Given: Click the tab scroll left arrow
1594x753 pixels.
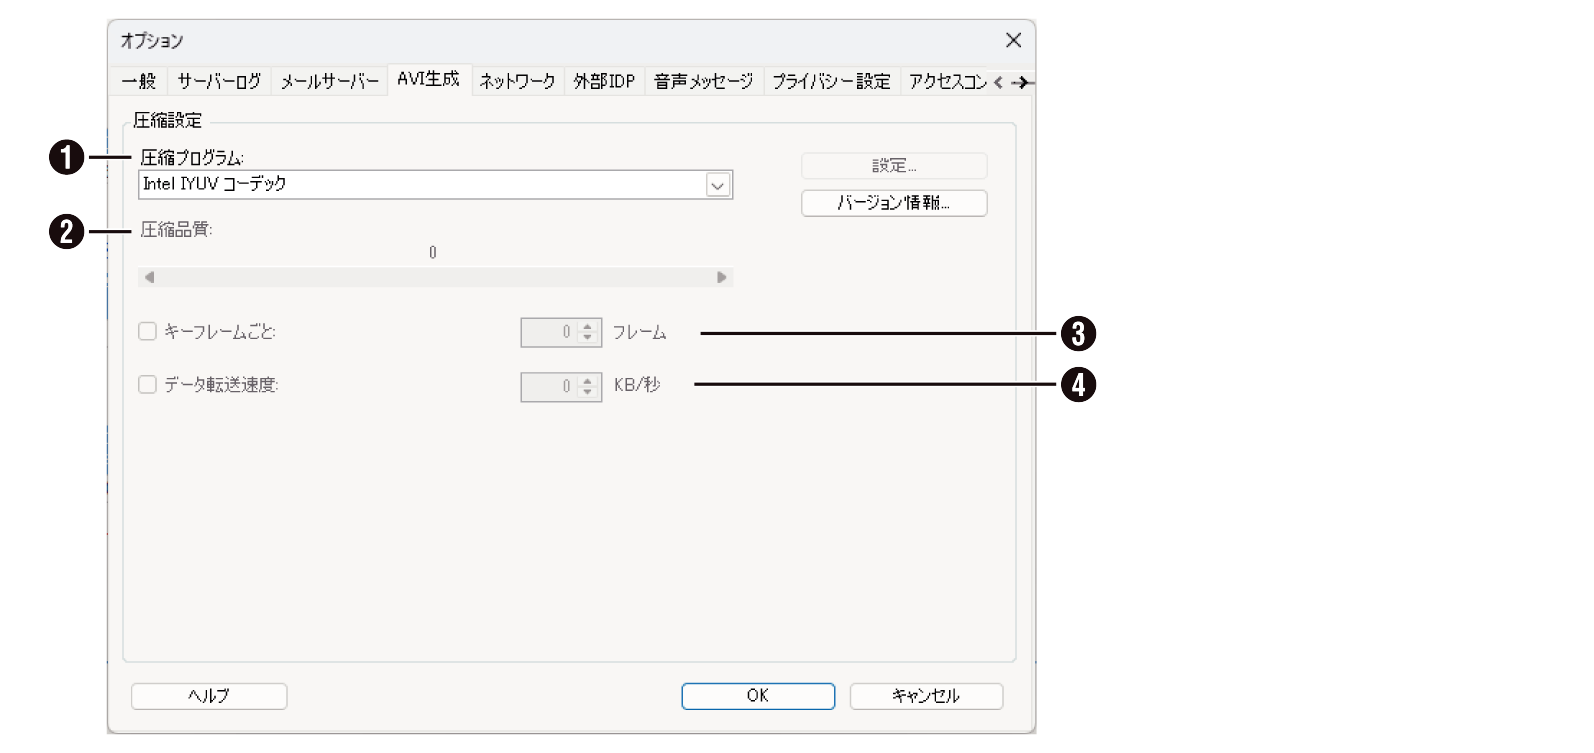Looking at the screenshot, I should [998, 83].
